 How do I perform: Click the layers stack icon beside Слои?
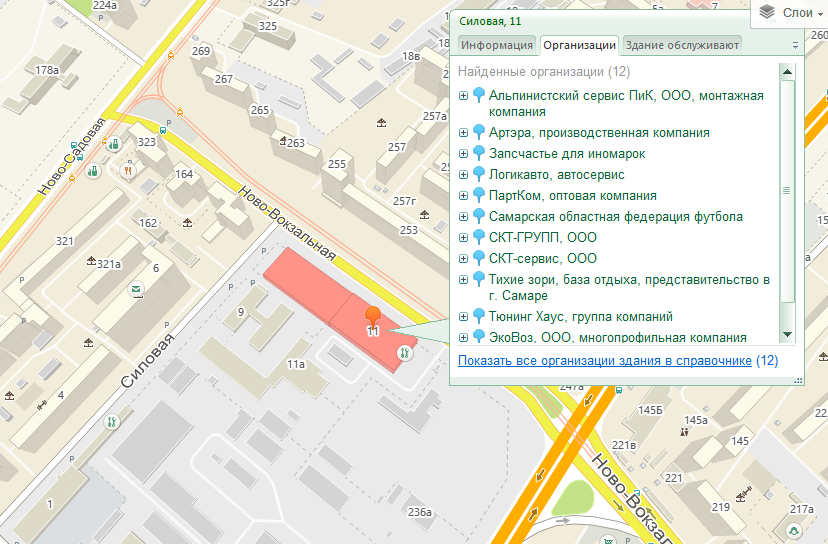767,12
